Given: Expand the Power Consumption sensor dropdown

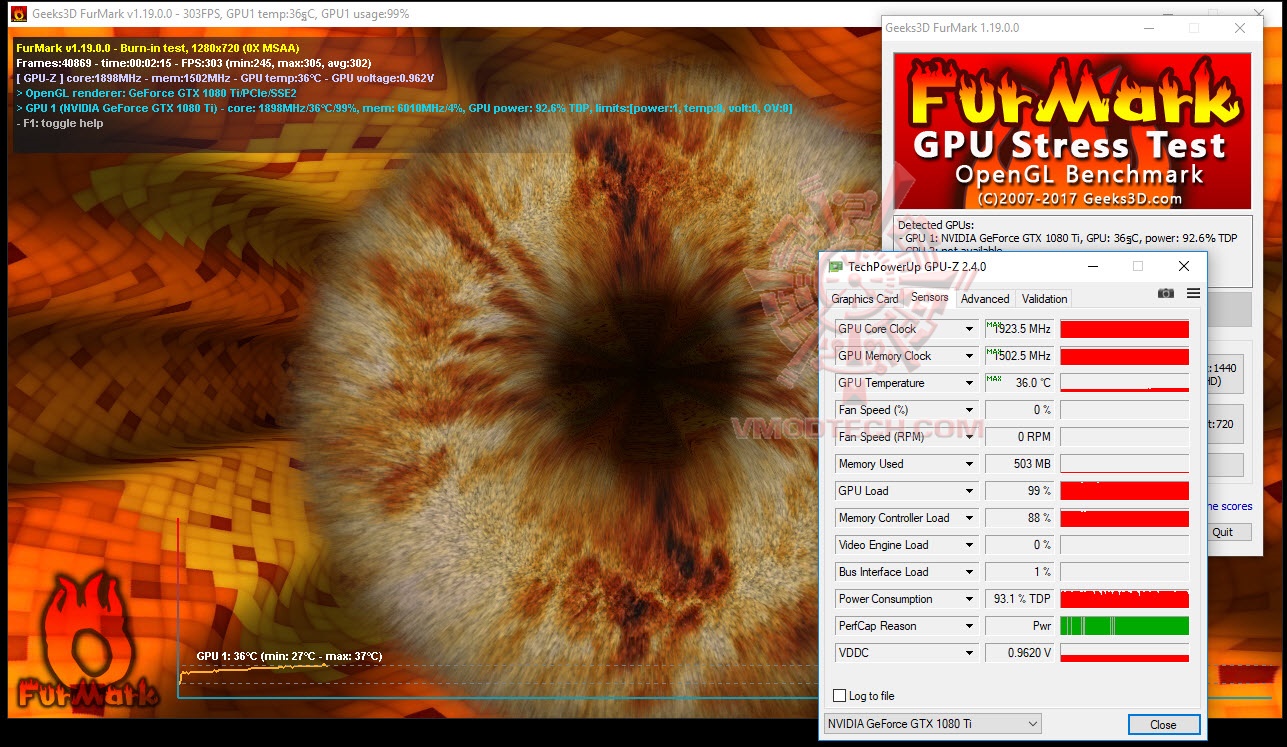Looking at the screenshot, I should [969, 599].
